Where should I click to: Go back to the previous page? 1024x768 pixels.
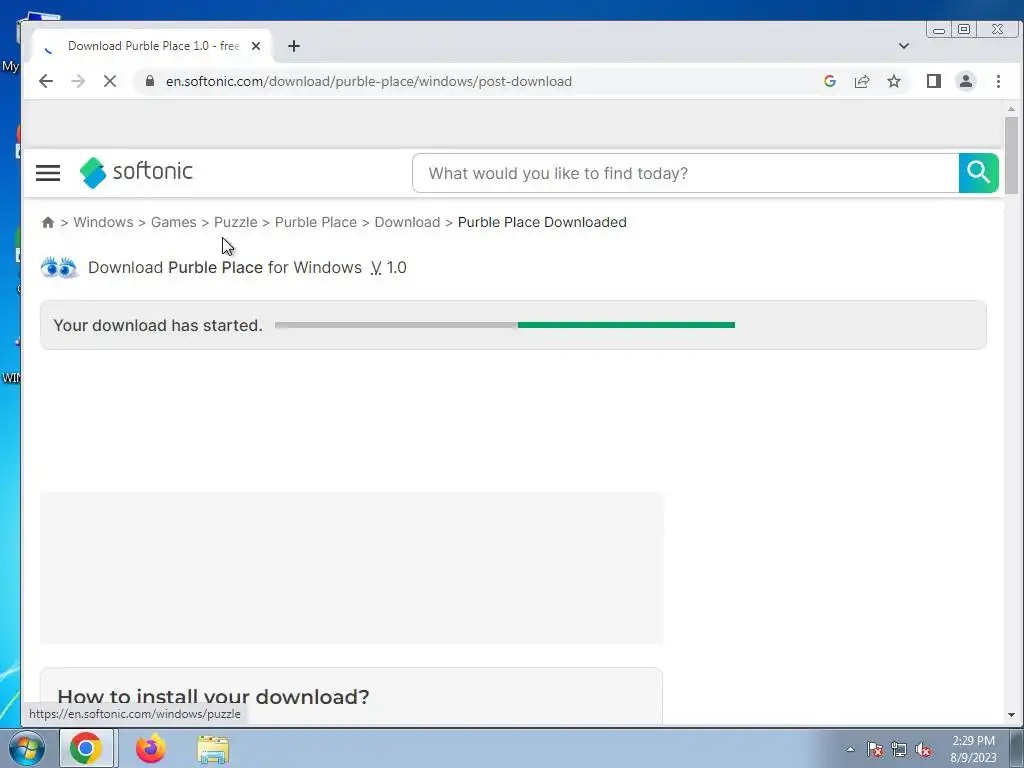(x=46, y=82)
